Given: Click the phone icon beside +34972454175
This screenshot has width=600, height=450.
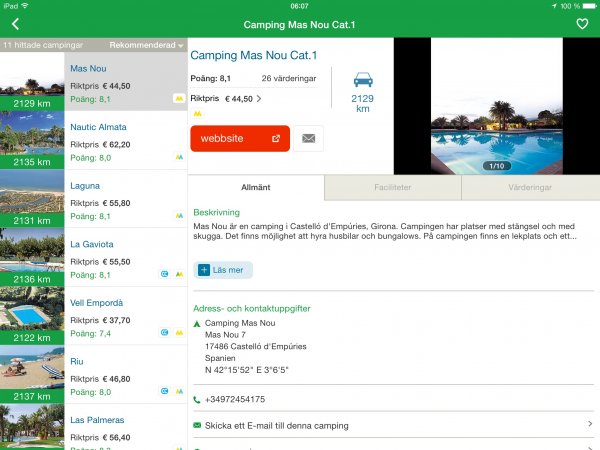Looking at the screenshot, I should [x=197, y=399].
